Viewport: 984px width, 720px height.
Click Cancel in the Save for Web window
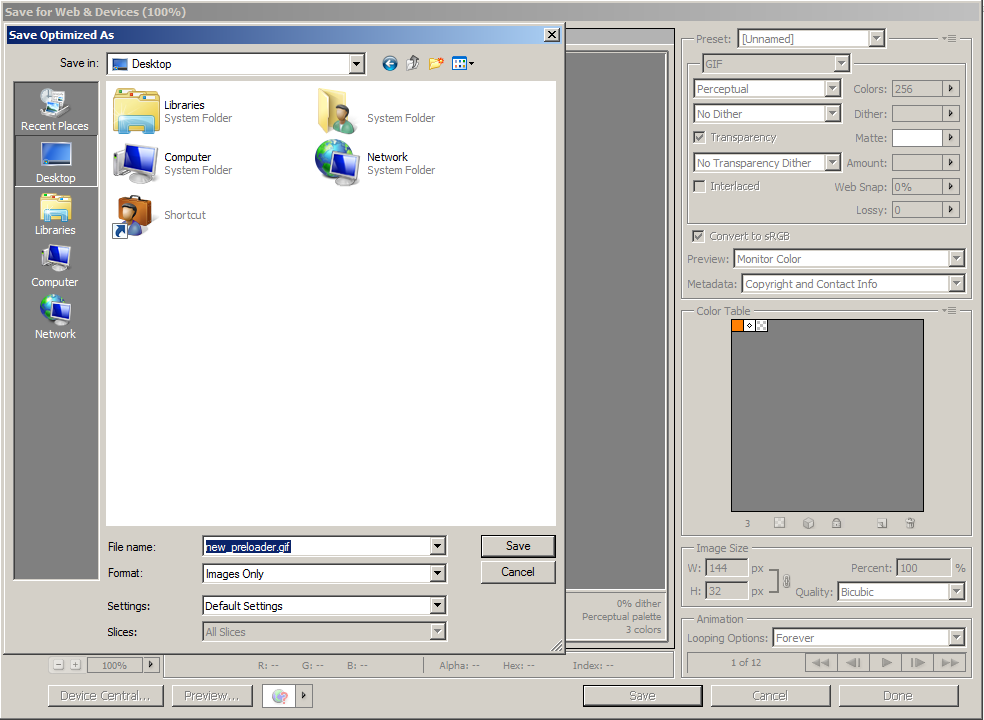click(770, 696)
